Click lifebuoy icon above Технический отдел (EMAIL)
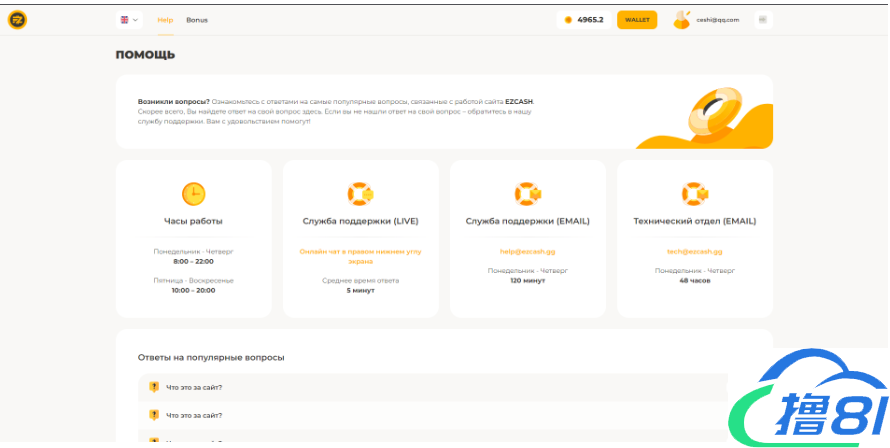Image resolution: width=890 pixels, height=448 pixels. [x=694, y=193]
